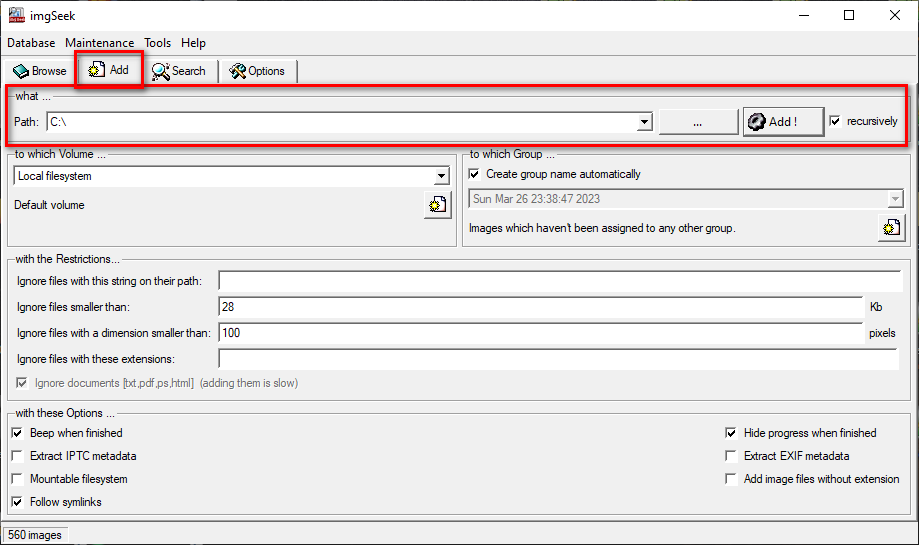
Task: Open the Options tab
Action: click(x=257, y=71)
